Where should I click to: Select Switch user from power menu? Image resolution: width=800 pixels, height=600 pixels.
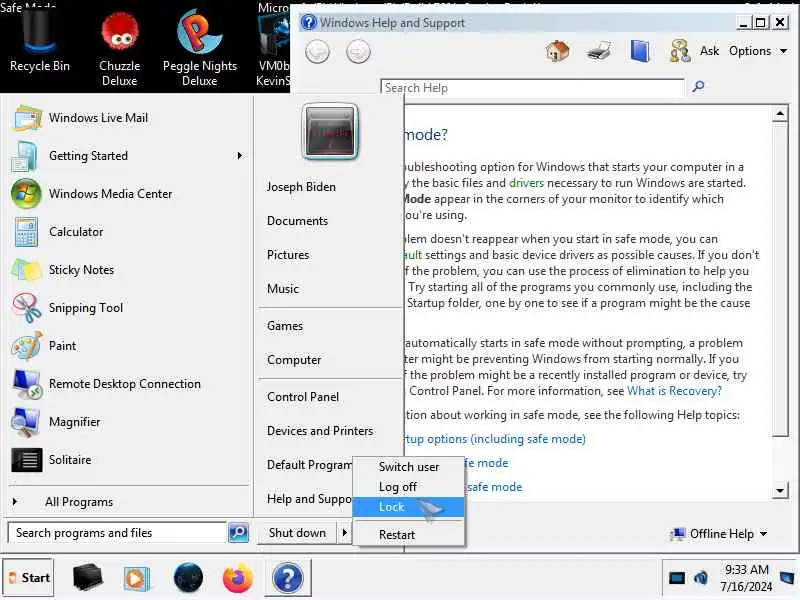pos(409,467)
